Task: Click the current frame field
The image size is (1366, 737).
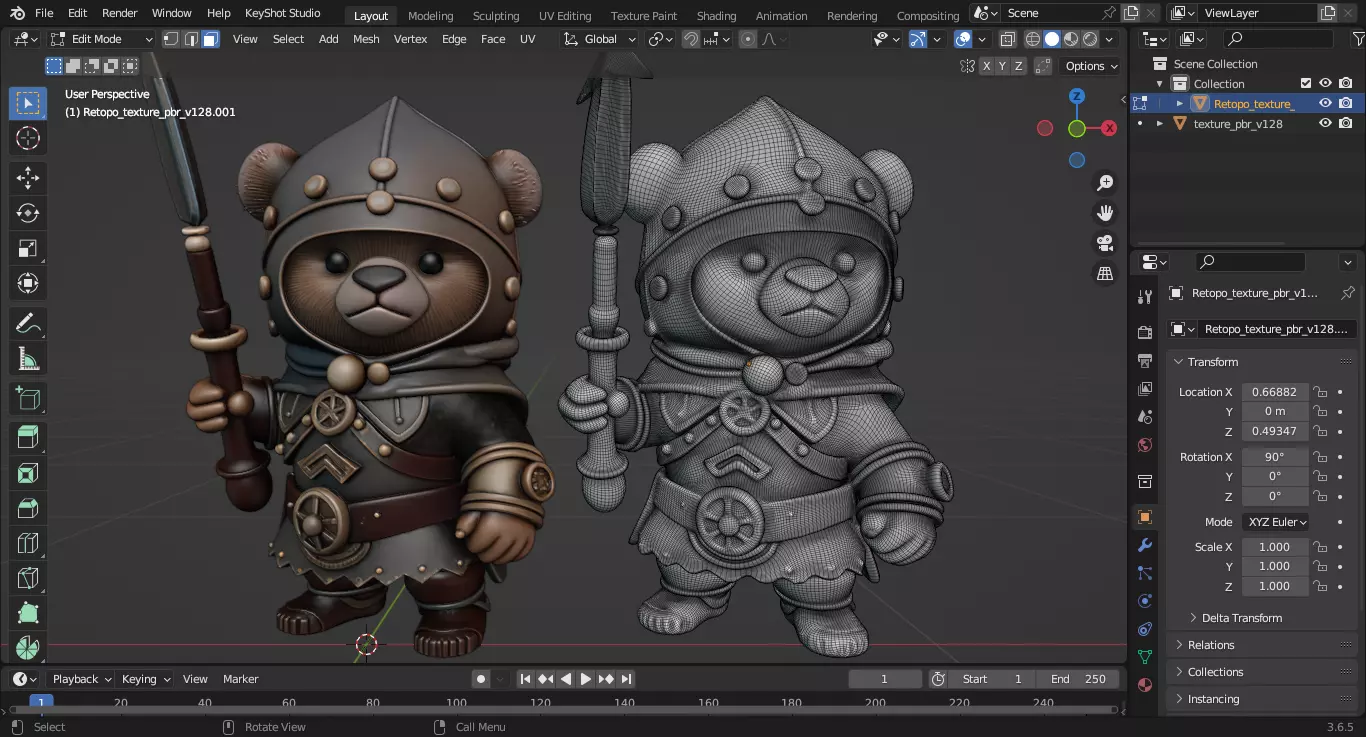Action: point(885,679)
